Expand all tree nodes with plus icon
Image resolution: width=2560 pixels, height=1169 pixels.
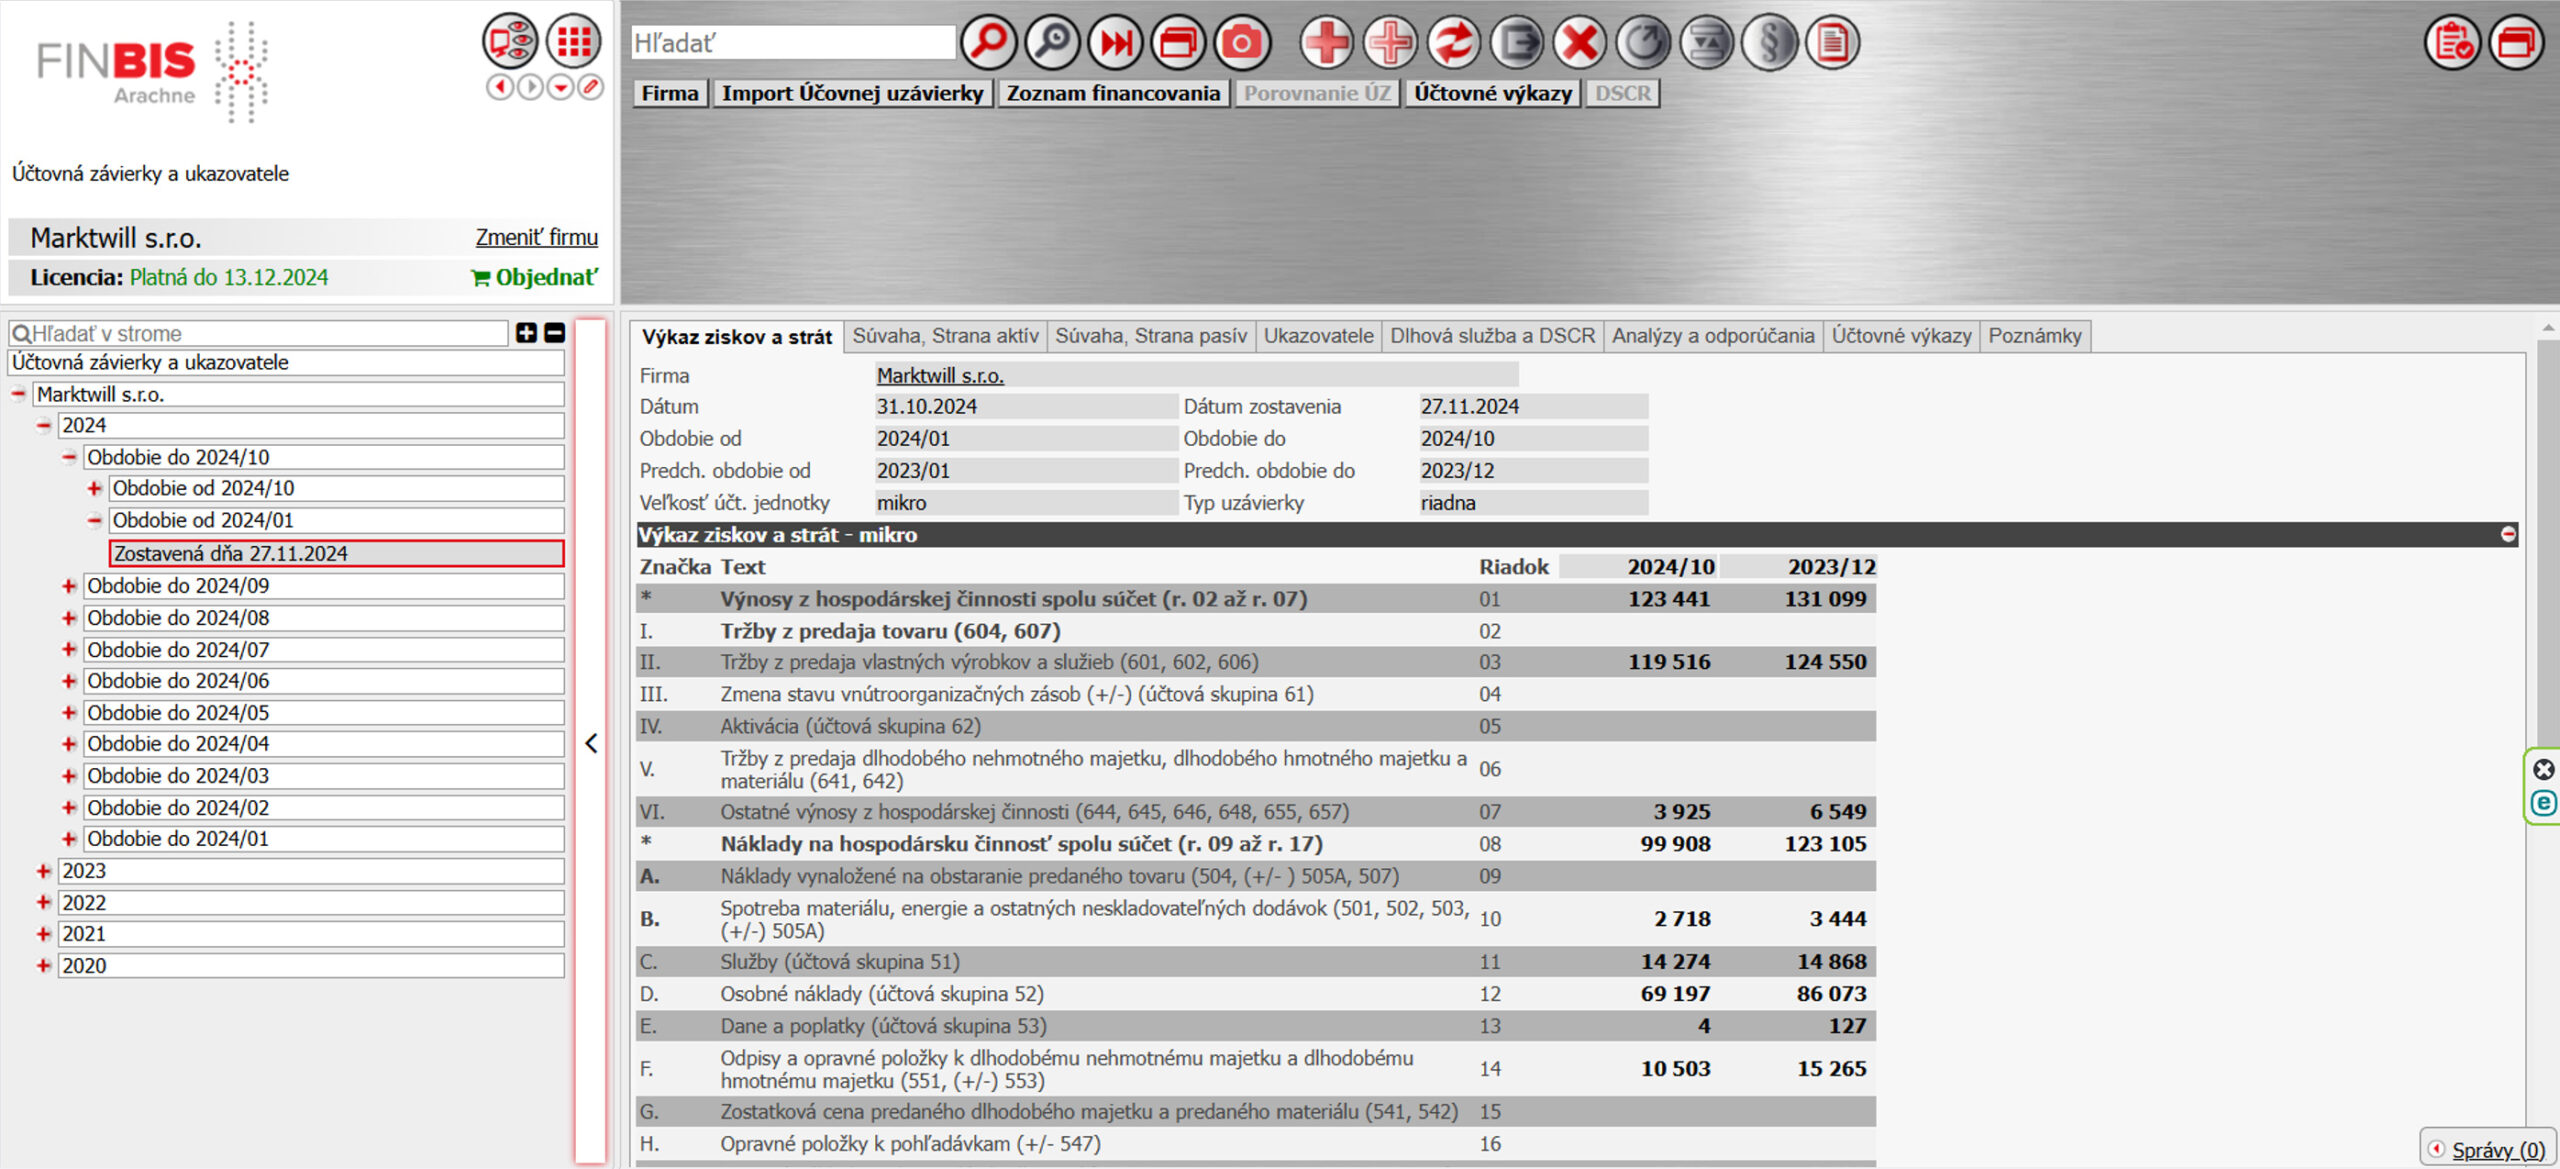point(526,333)
